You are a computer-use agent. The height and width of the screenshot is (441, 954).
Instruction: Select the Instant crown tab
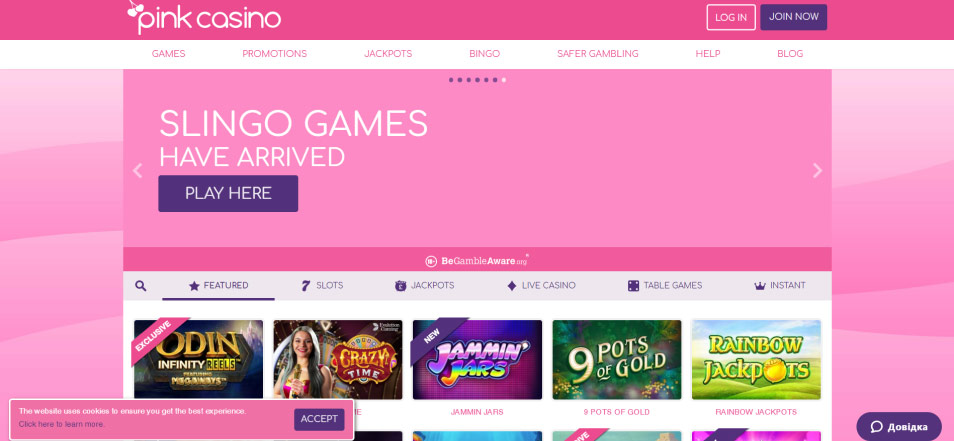point(780,285)
